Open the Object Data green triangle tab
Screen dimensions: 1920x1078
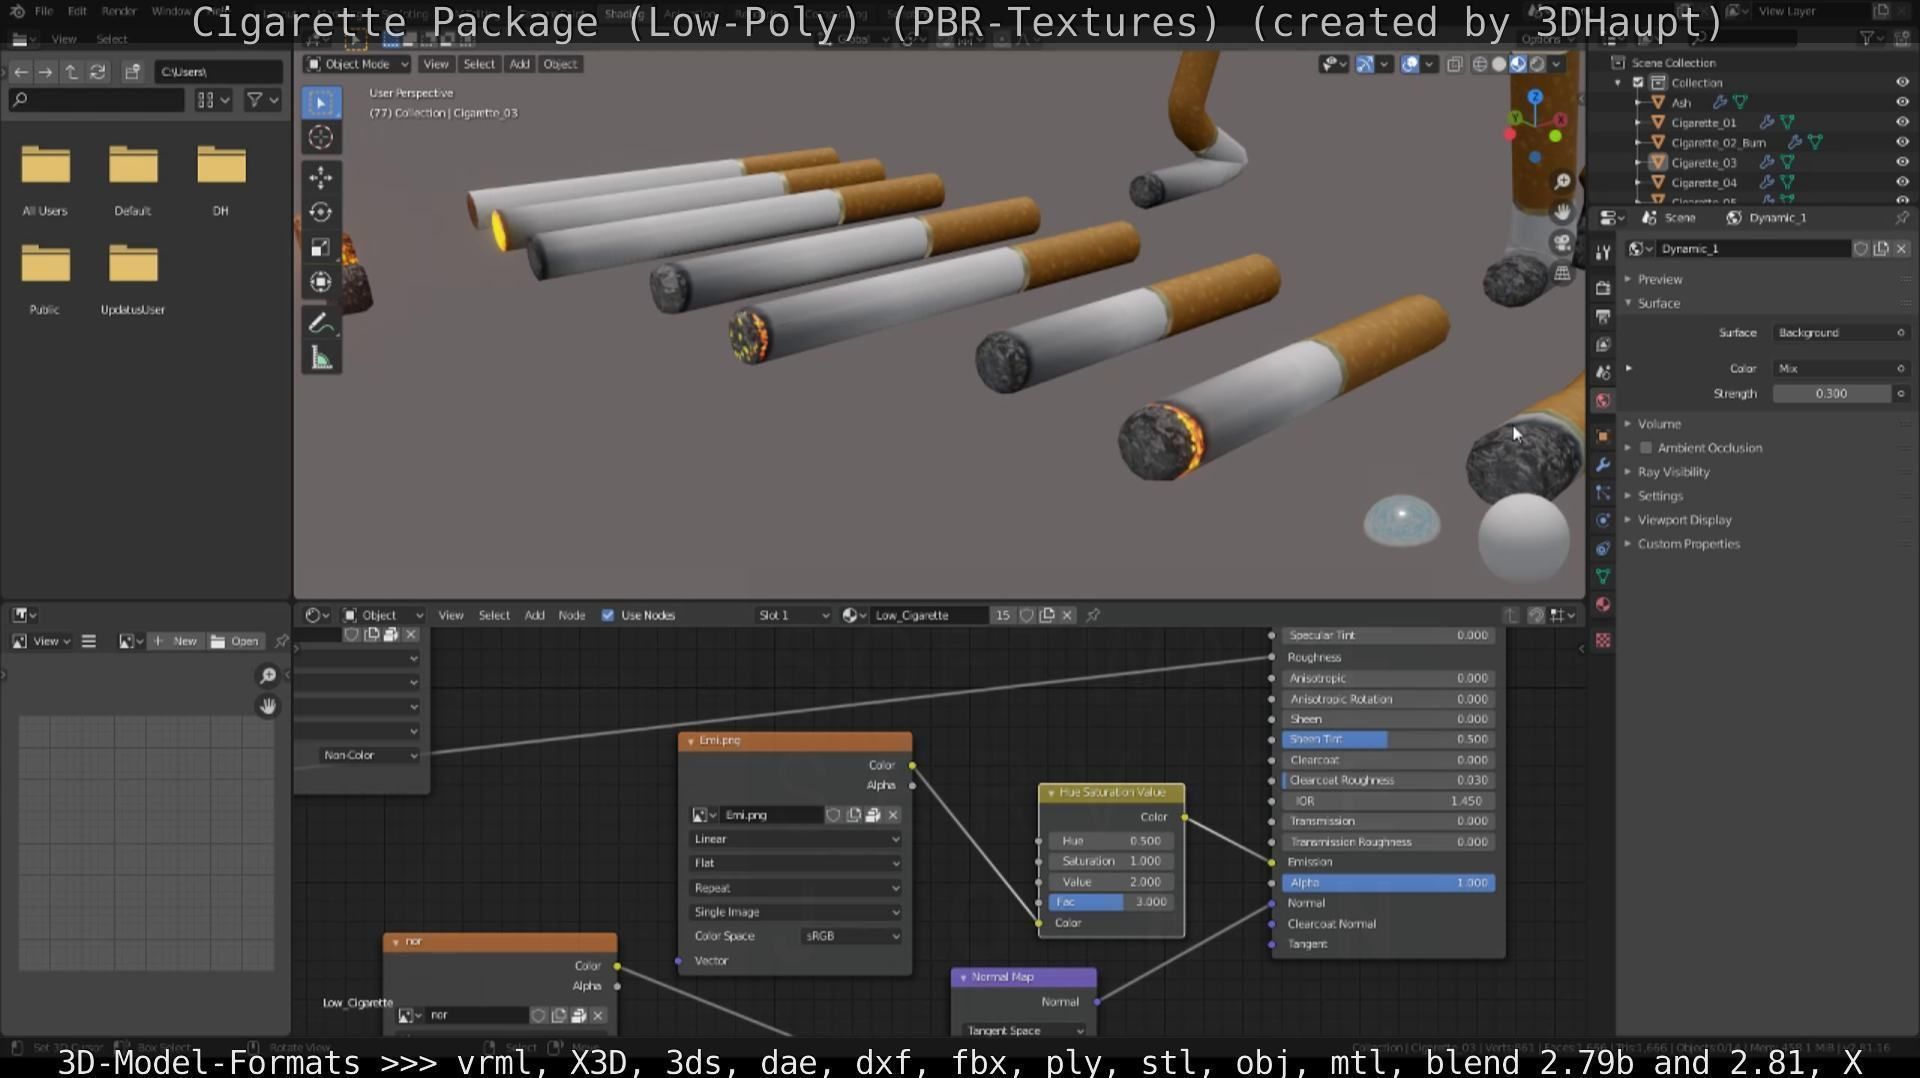point(1603,577)
